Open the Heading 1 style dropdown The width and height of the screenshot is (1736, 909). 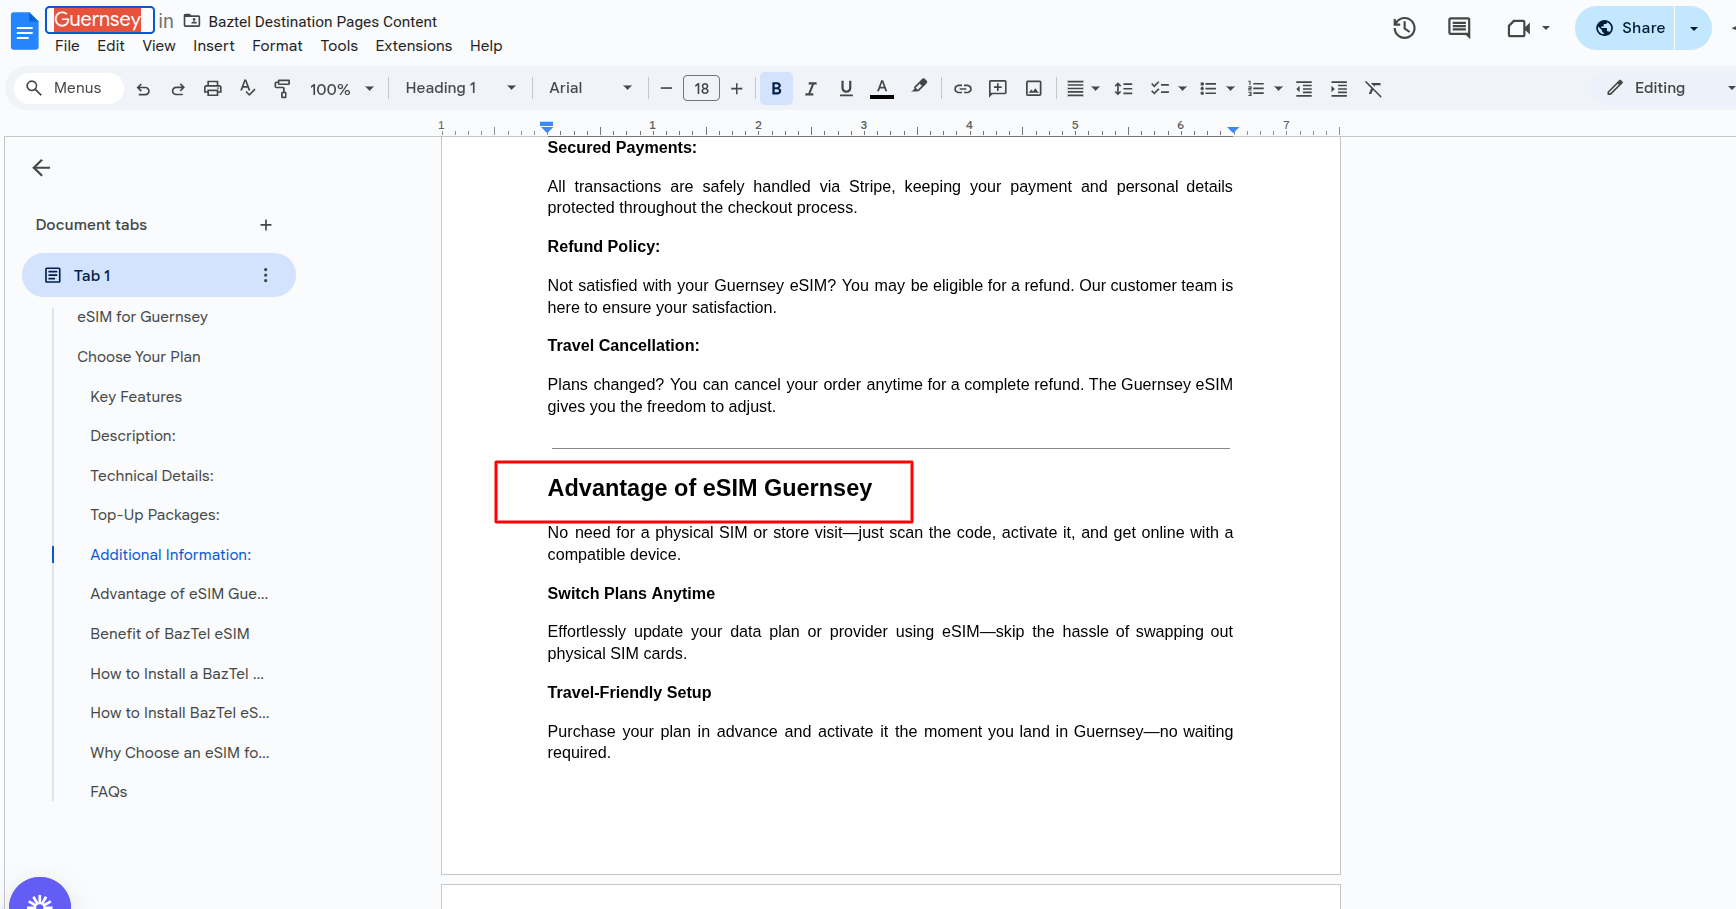click(460, 88)
